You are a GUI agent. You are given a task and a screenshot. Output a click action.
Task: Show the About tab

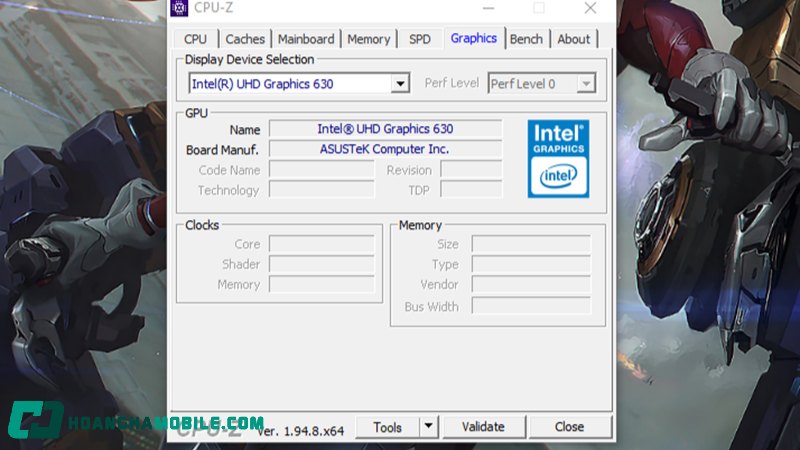(573, 39)
